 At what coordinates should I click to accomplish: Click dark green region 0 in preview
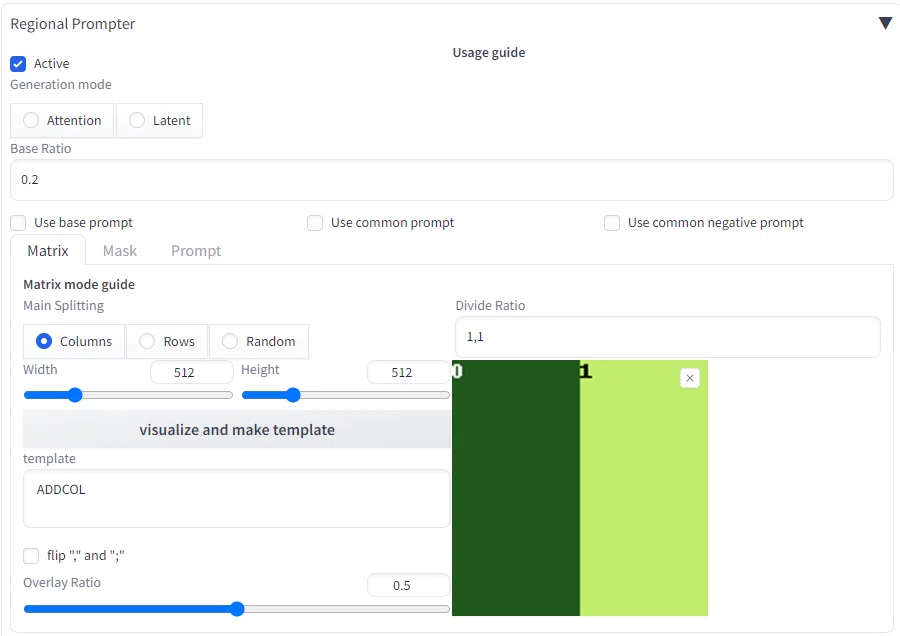tap(516, 488)
